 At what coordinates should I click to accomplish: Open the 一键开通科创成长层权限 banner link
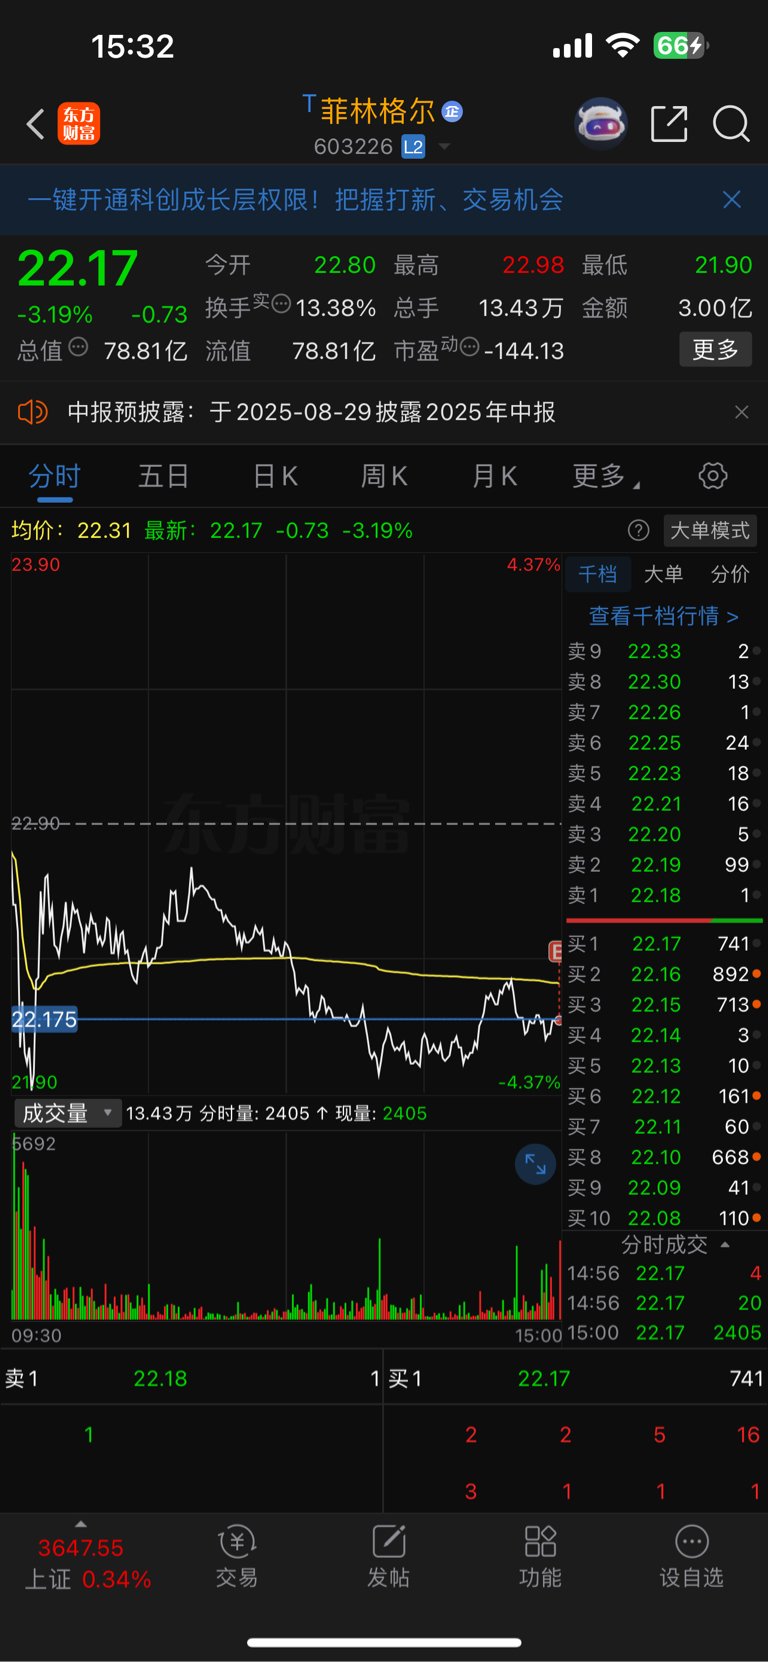(295, 200)
